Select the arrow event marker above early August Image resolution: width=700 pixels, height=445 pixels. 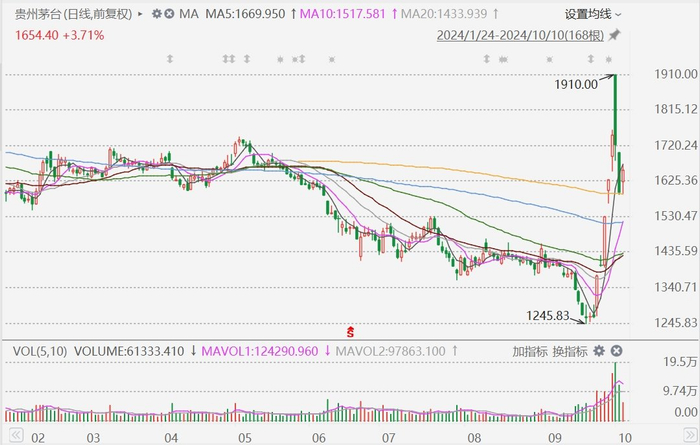pyautogui.click(x=487, y=58)
